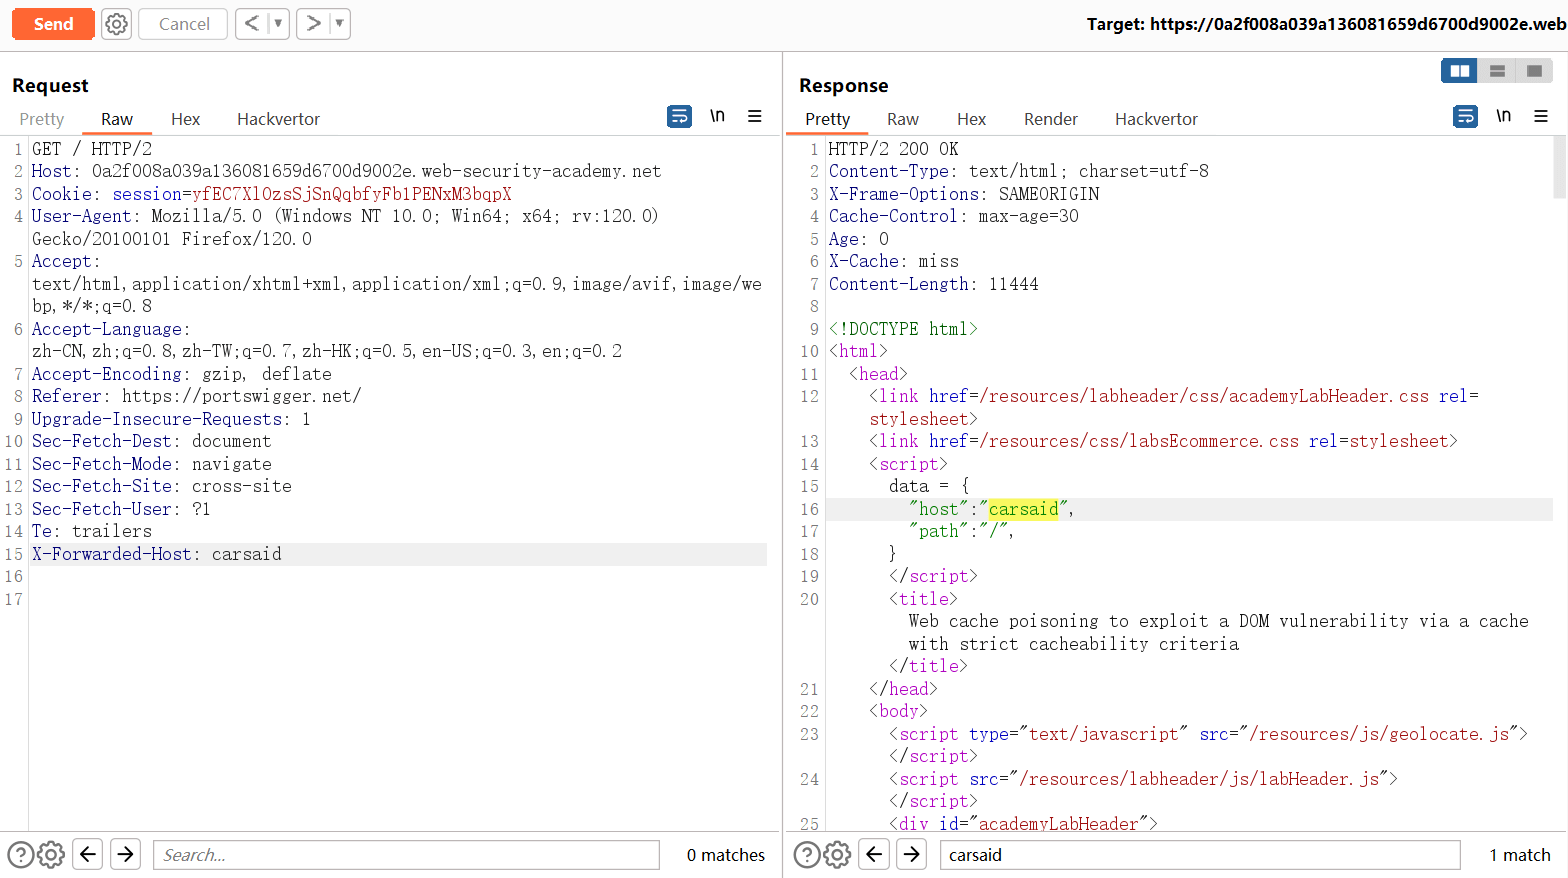Open Response panel hamburger options menu
The height and width of the screenshot is (878, 1568).
point(1541,117)
